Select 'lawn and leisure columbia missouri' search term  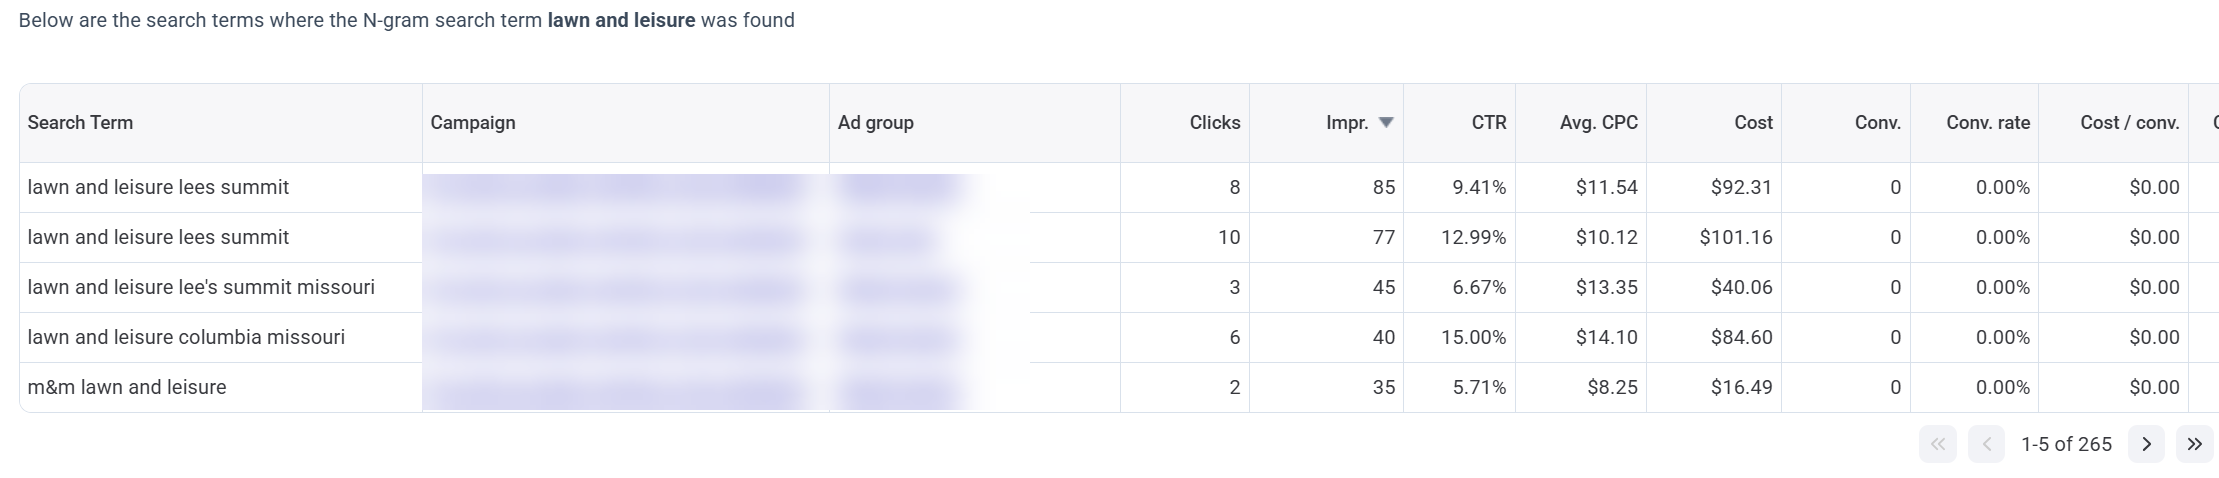pyautogui.click(x=186, y=337)
